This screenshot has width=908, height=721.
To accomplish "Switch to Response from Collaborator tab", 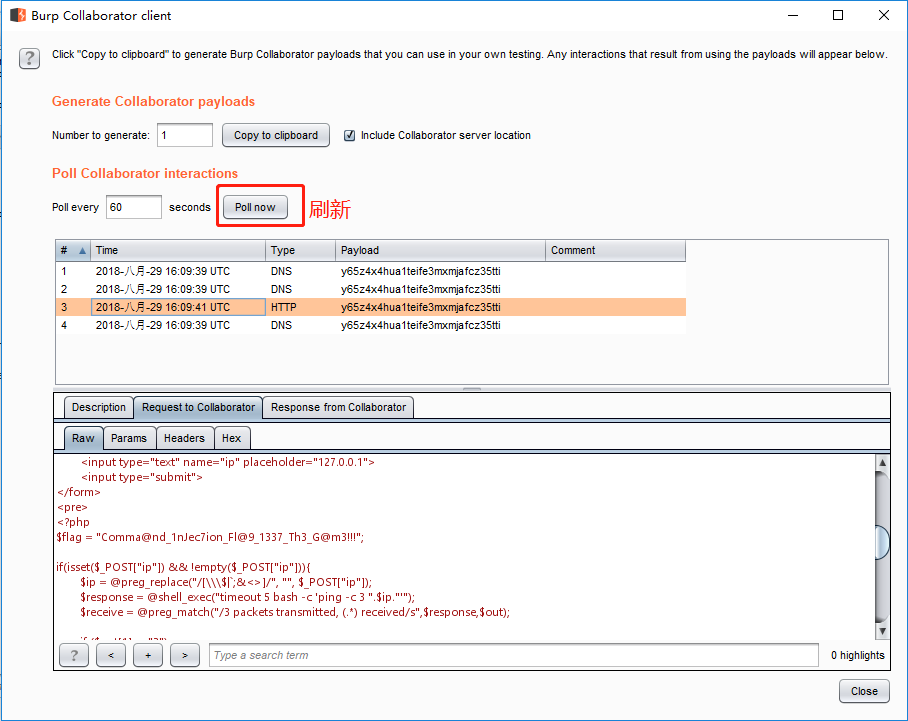I will tap(338, 407).
